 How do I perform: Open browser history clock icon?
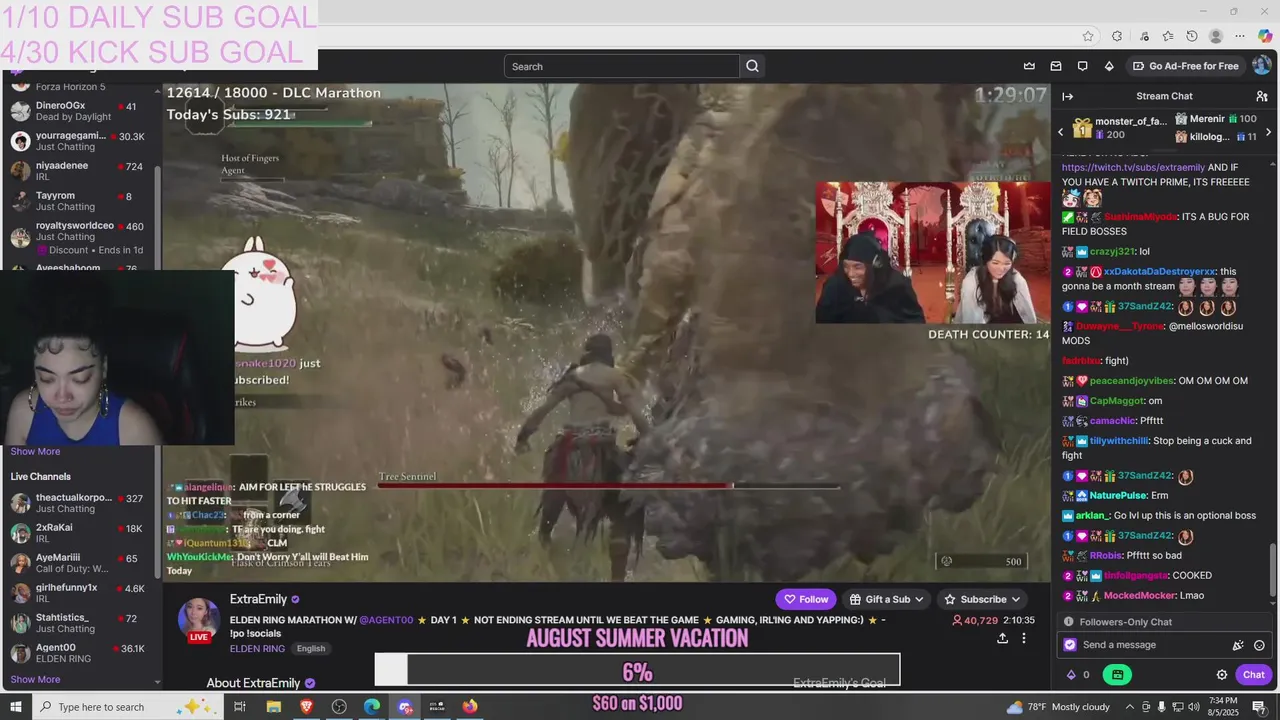[1192, 36]
